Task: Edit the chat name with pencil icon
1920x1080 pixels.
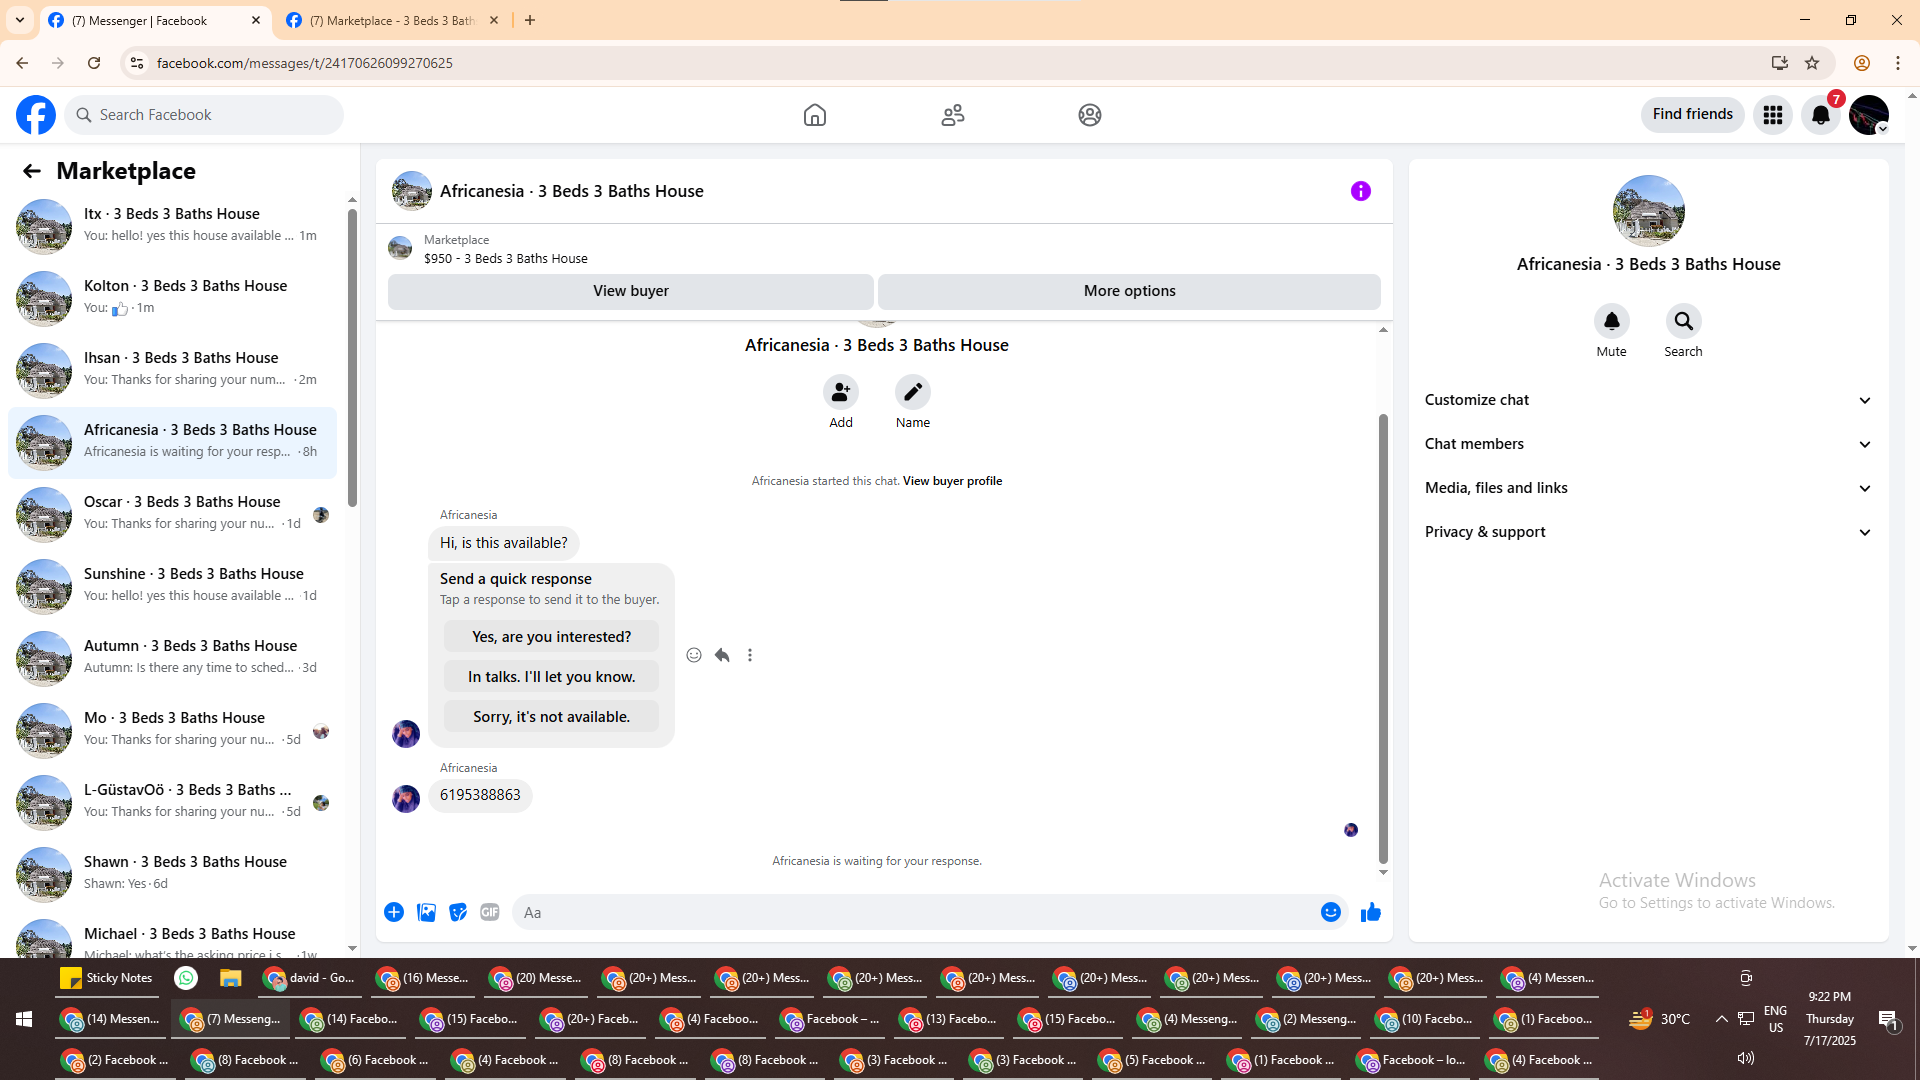Action: (x=913, y=392)
